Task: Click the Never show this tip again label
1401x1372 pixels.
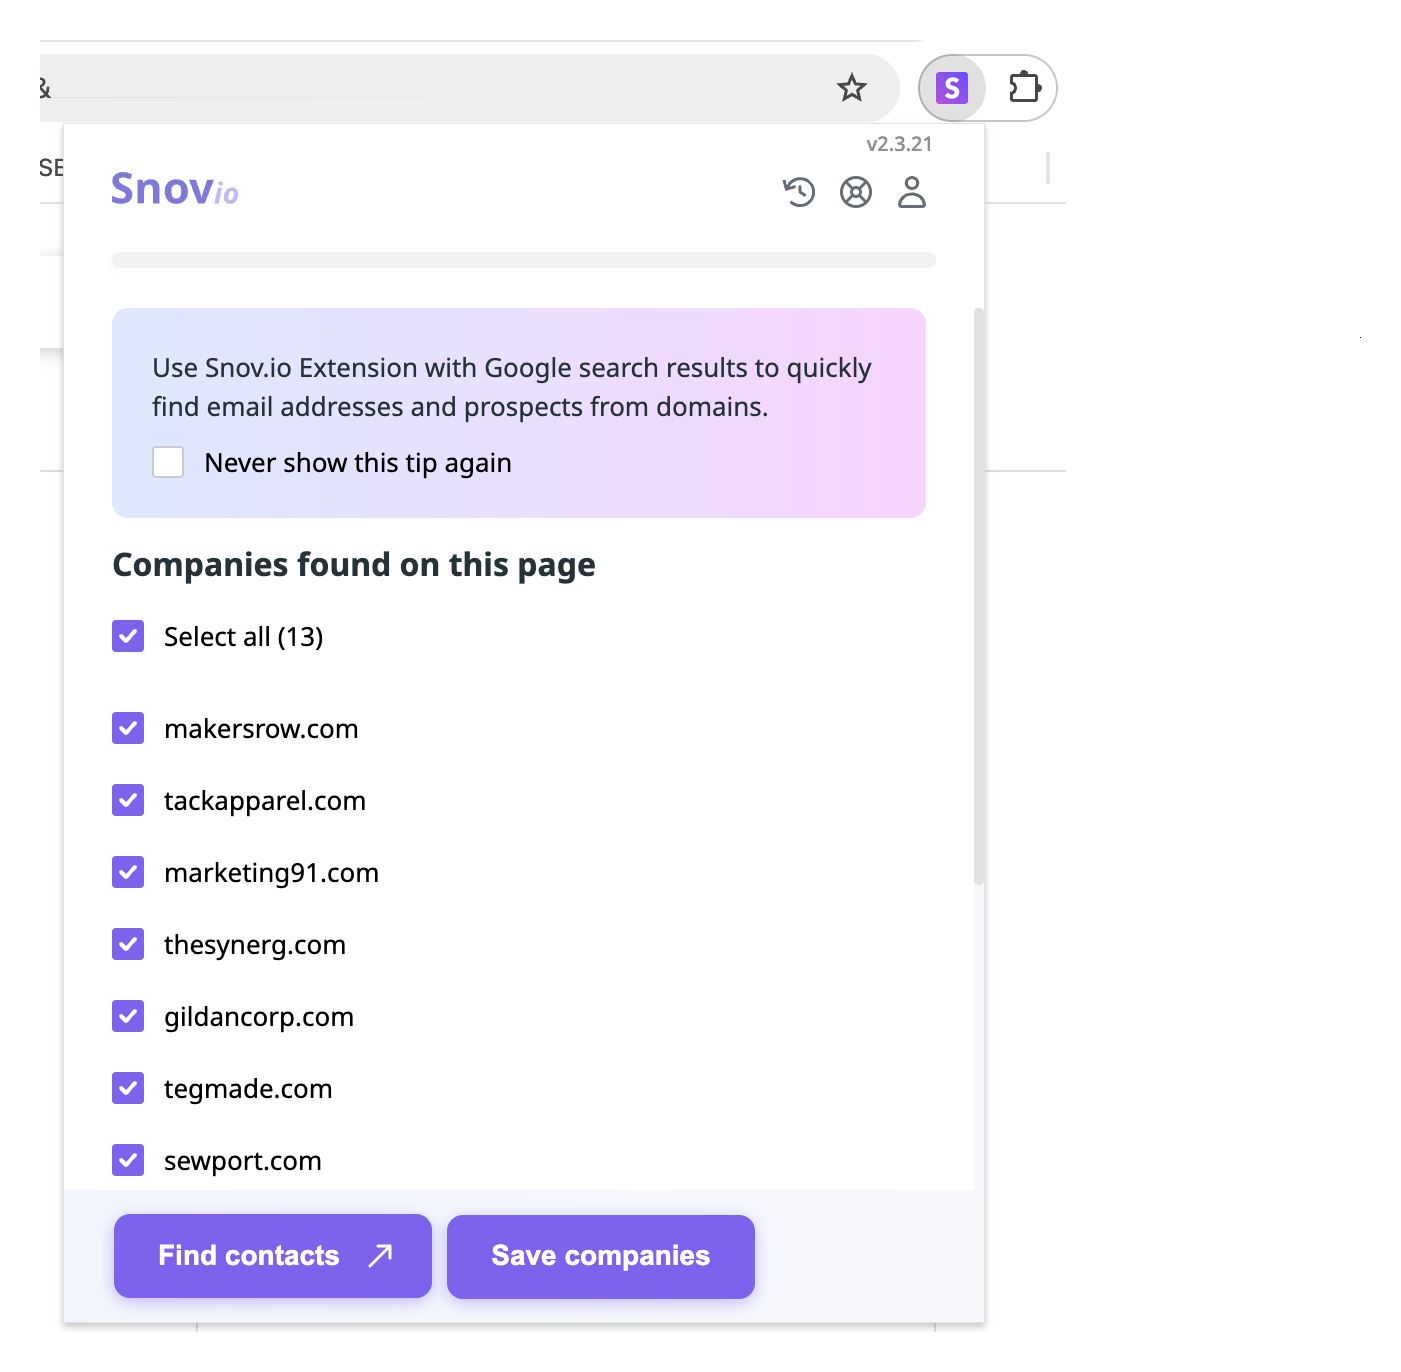Action: click(x=358, y=463)
